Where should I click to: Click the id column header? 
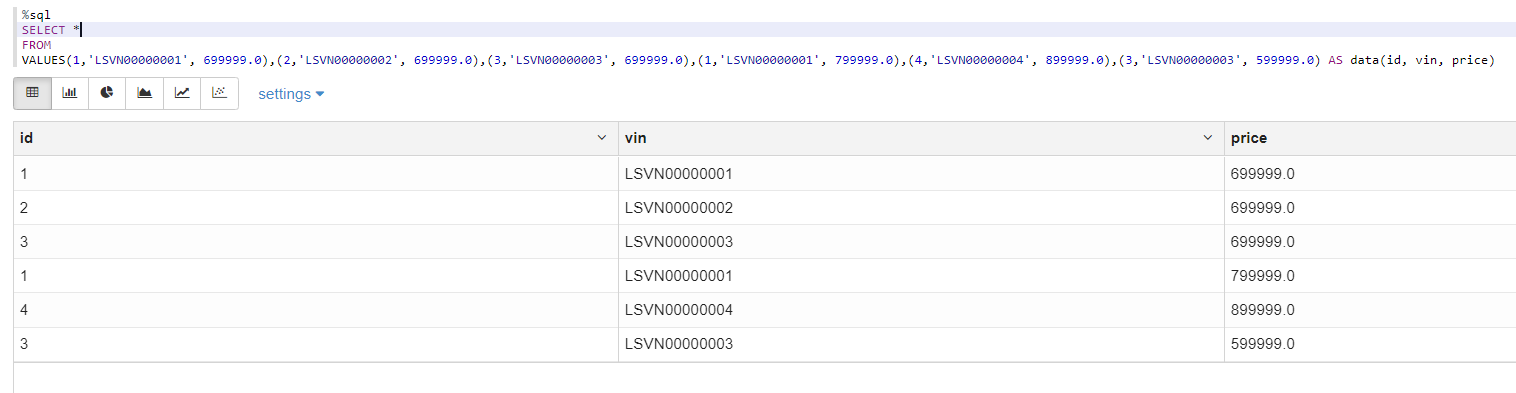pos(316,138)
